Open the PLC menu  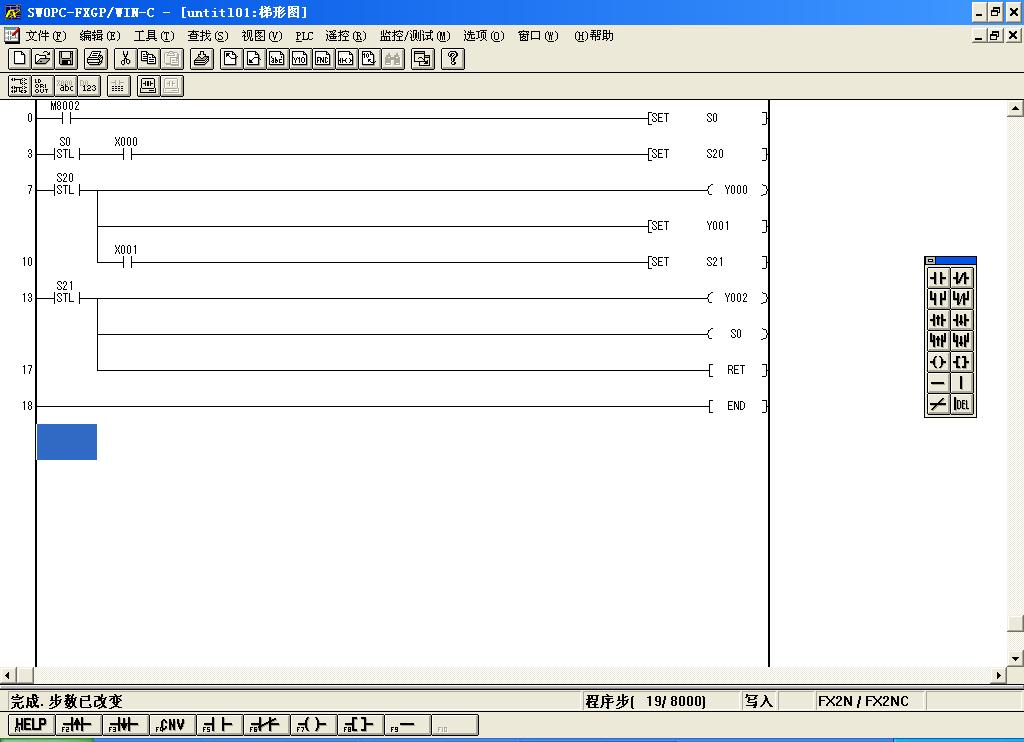(x=304, y=36)
